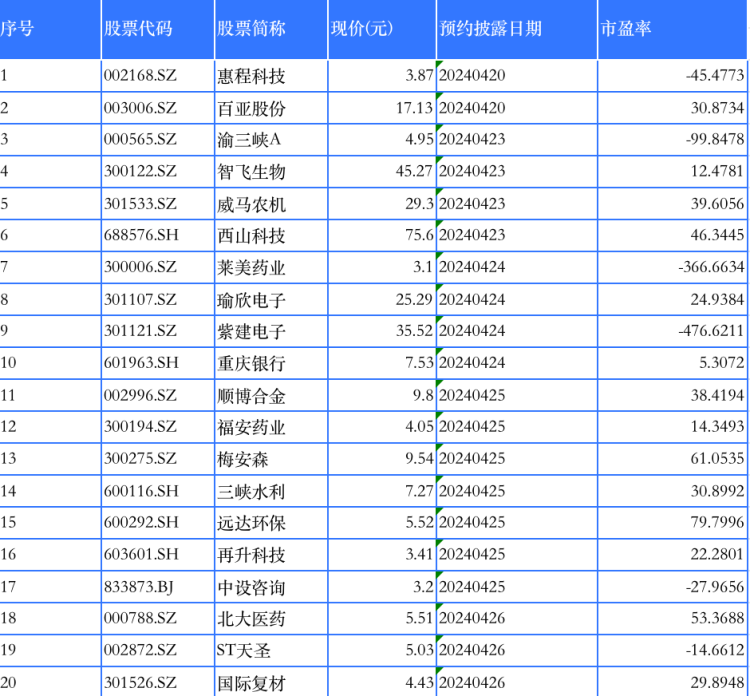Click P/E value -366.6634

click(x=673, y=267)
